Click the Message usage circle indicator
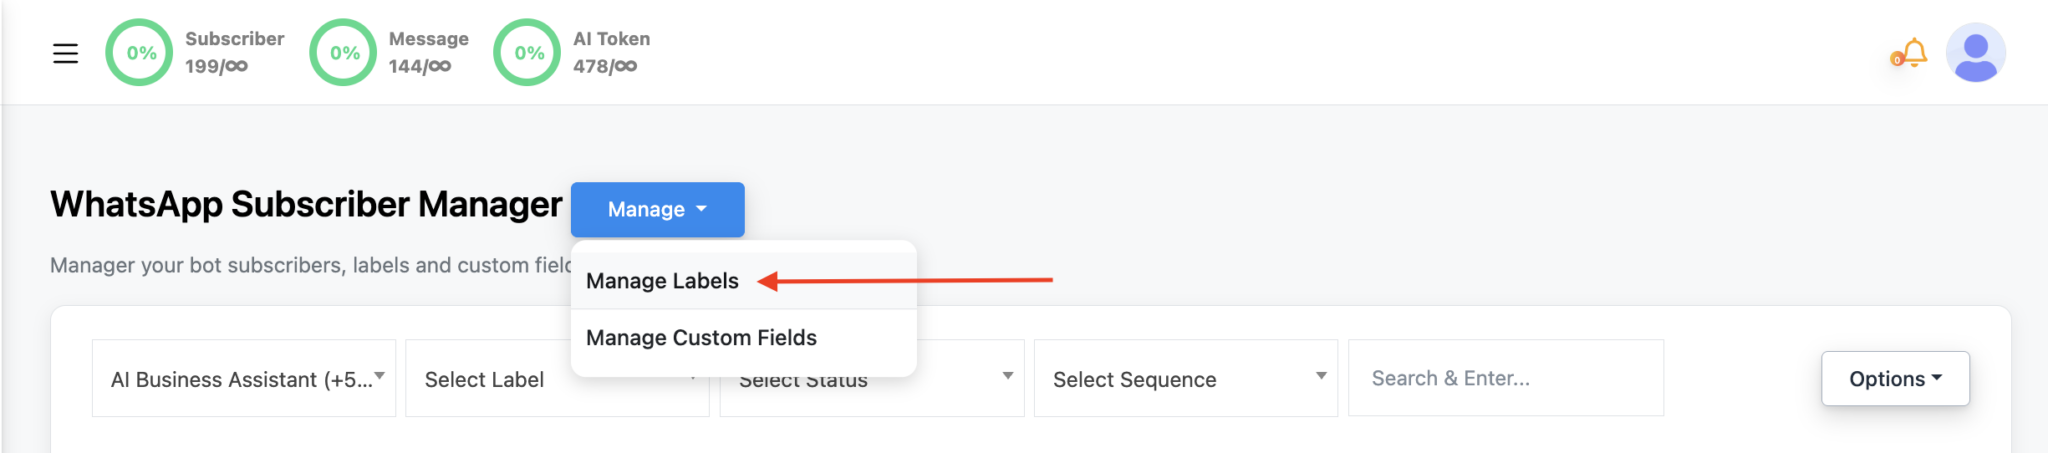 pos(344,53)
